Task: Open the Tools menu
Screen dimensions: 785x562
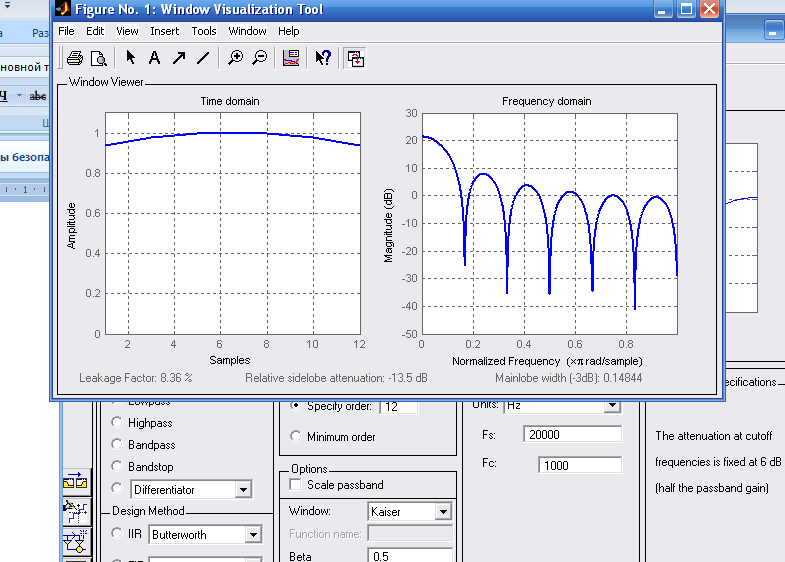Action: coord(204,31)
